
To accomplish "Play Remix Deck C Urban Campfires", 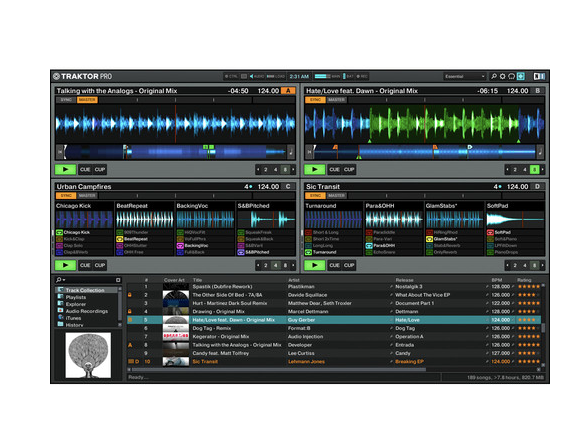I will 65,265.
